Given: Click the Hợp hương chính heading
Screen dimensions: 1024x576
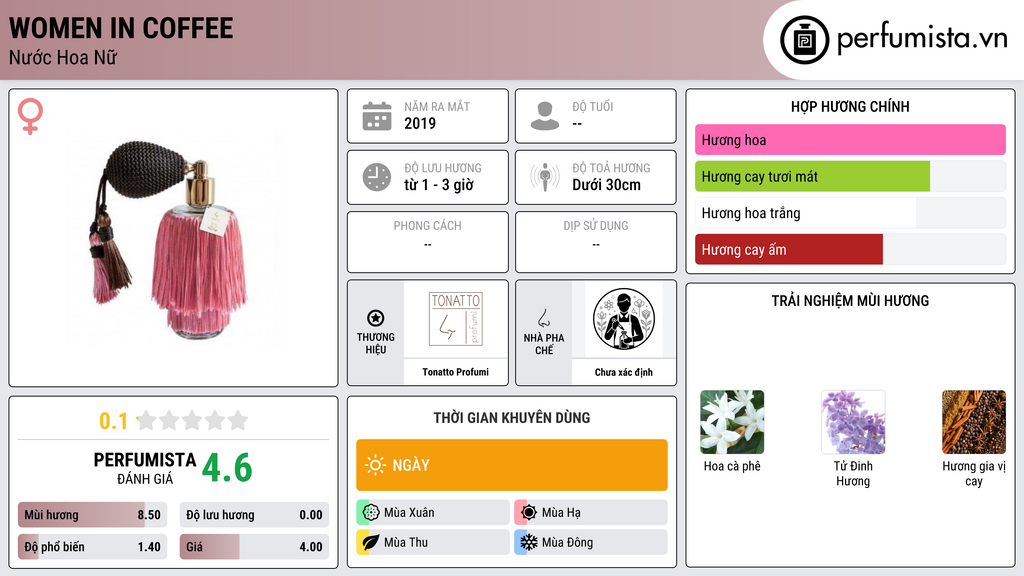Looking at the screenshot, I should point(850,106).
